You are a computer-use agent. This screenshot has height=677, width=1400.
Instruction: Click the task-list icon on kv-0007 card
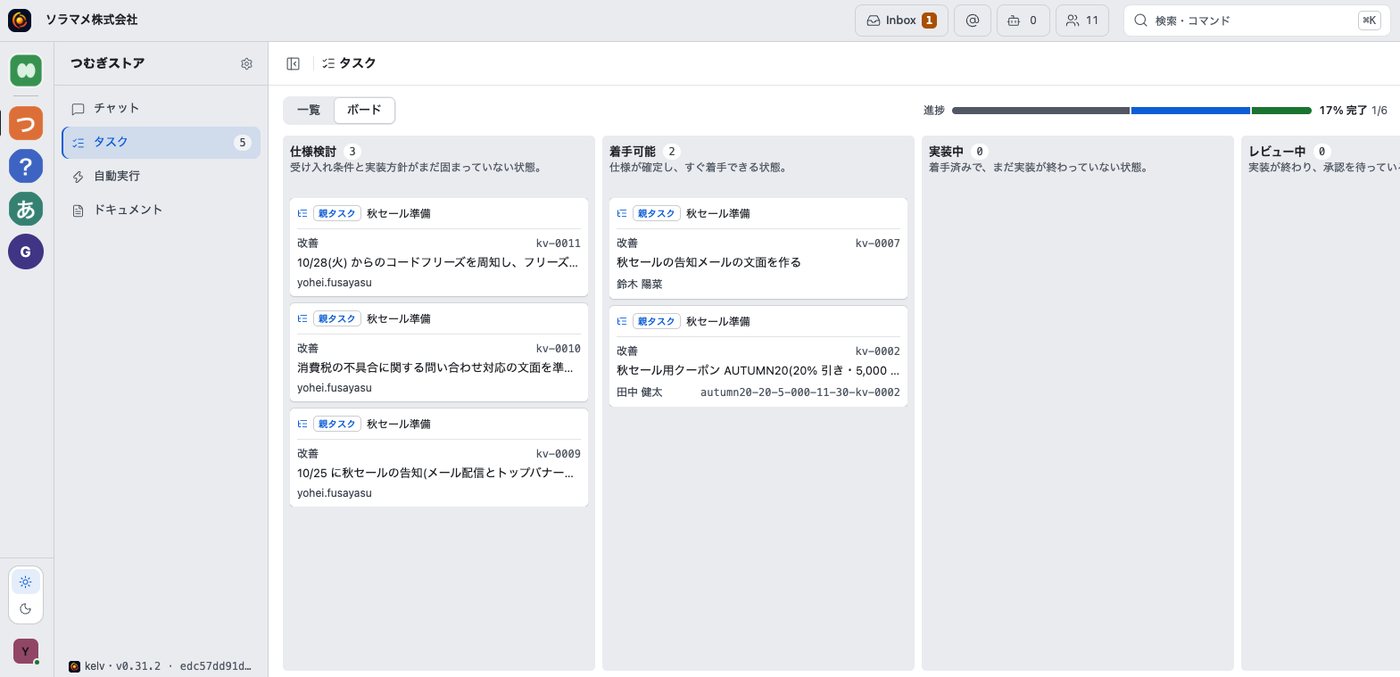pyautogui.click(x=622, y=213)
